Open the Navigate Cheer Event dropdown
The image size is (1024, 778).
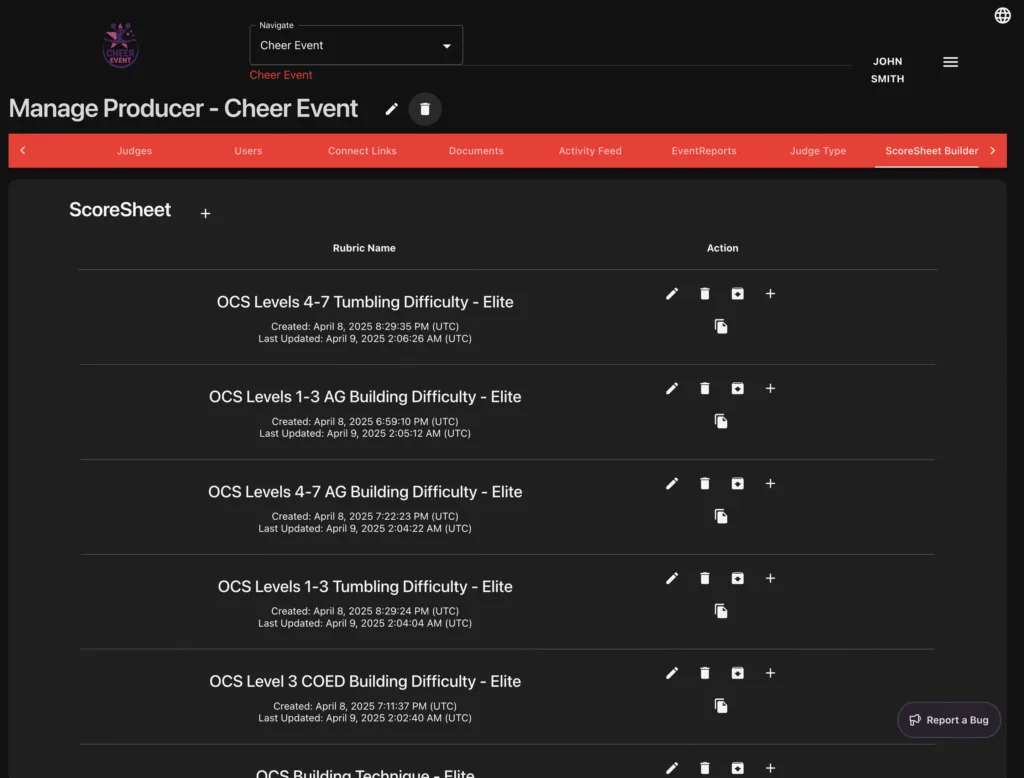[356, 45]
